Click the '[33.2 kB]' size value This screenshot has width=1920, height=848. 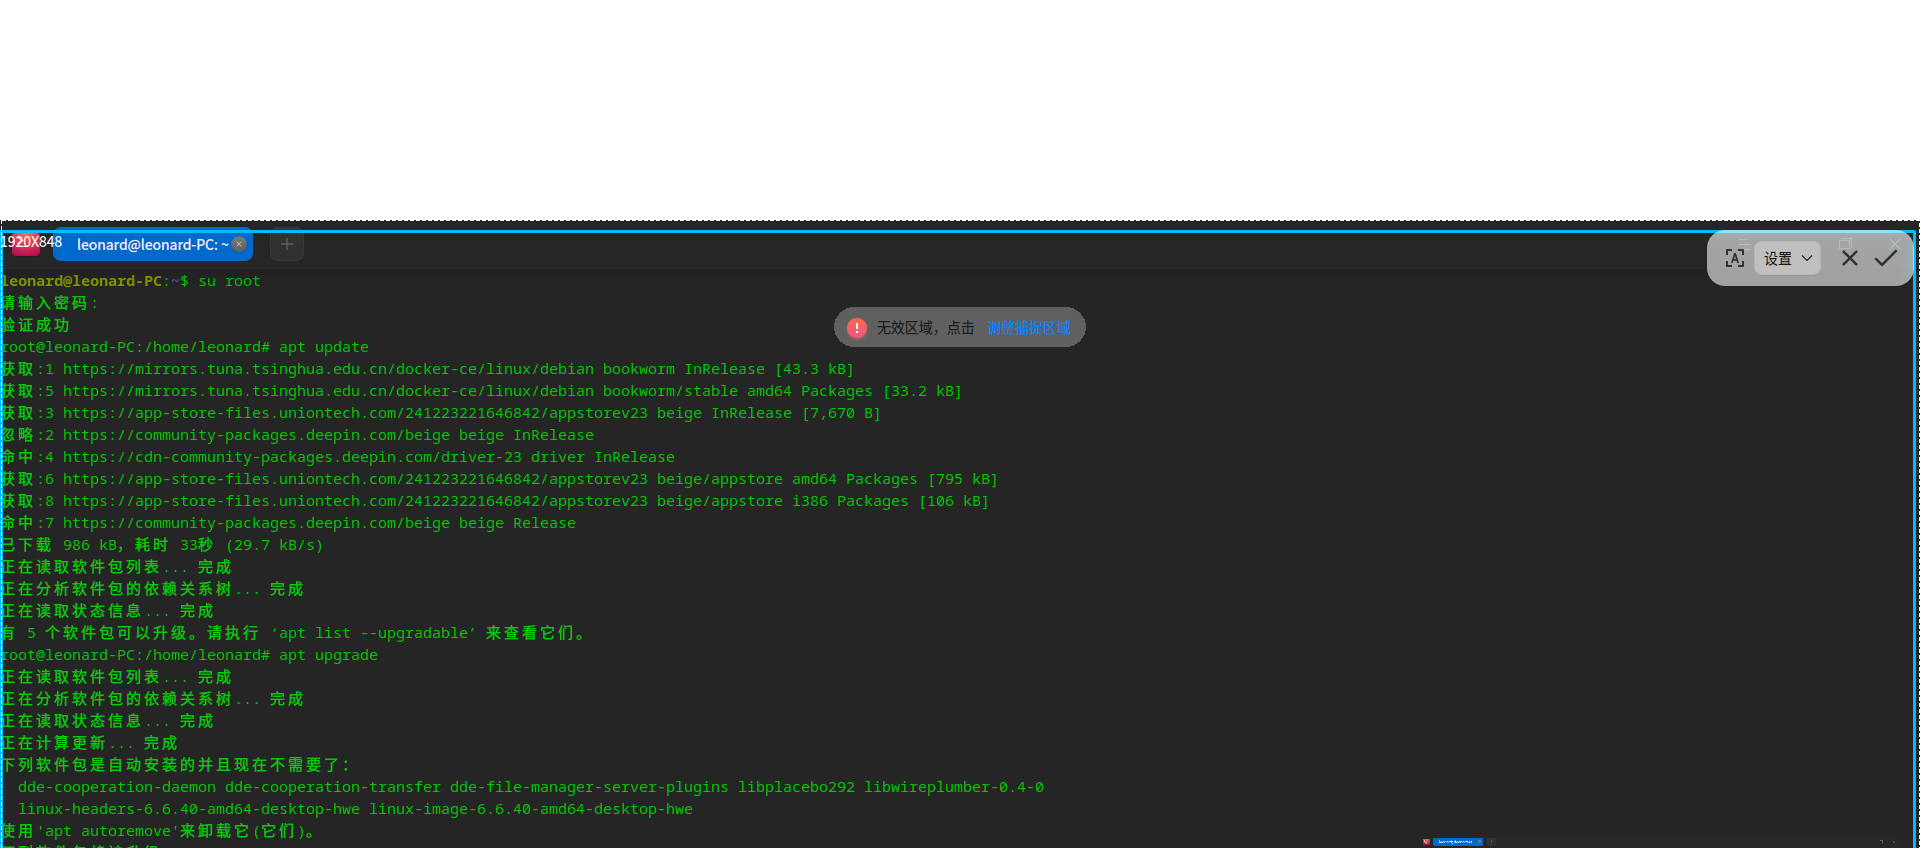click(922, 391)
